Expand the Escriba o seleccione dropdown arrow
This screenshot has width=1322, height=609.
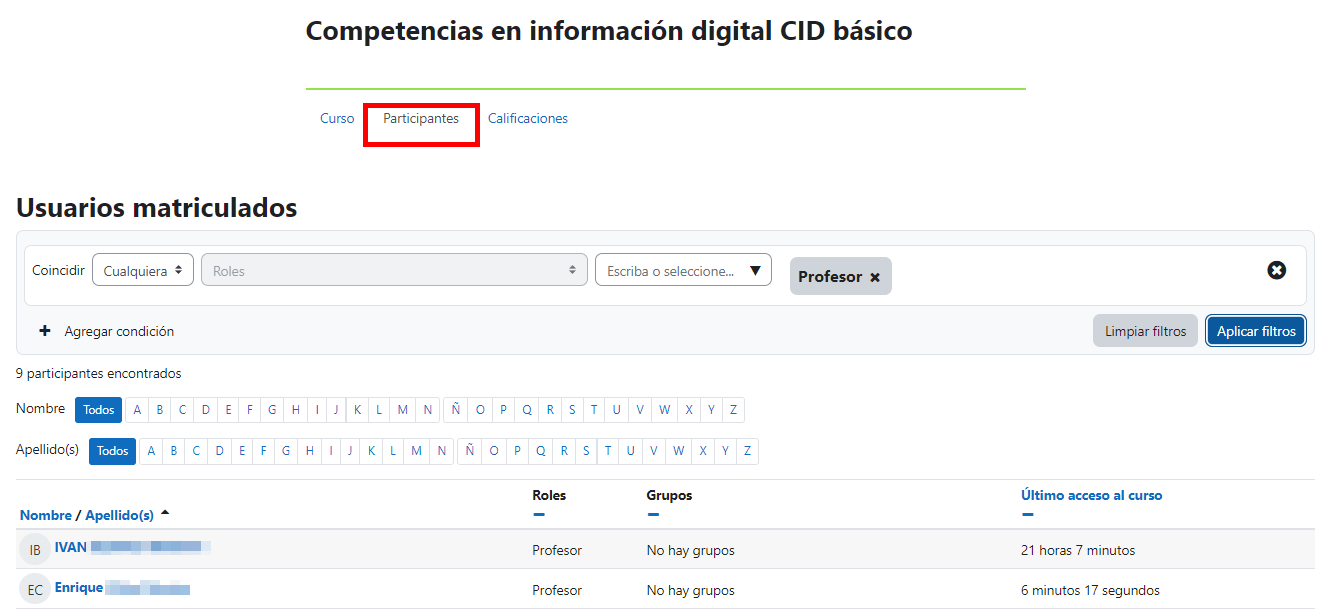[x=755, y=270]
